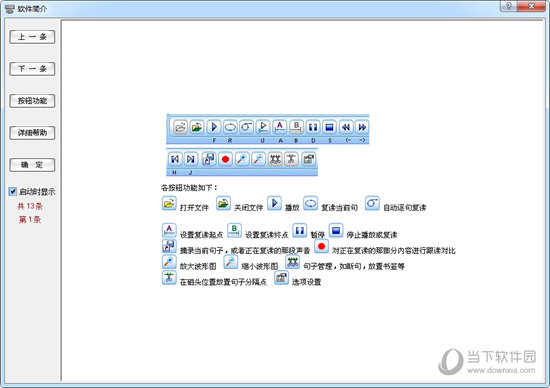Toggle the 启动时提示 checkbox
The width and height of the screenshot is (550, 388).
pyautogui.click(x=13, y=192)
